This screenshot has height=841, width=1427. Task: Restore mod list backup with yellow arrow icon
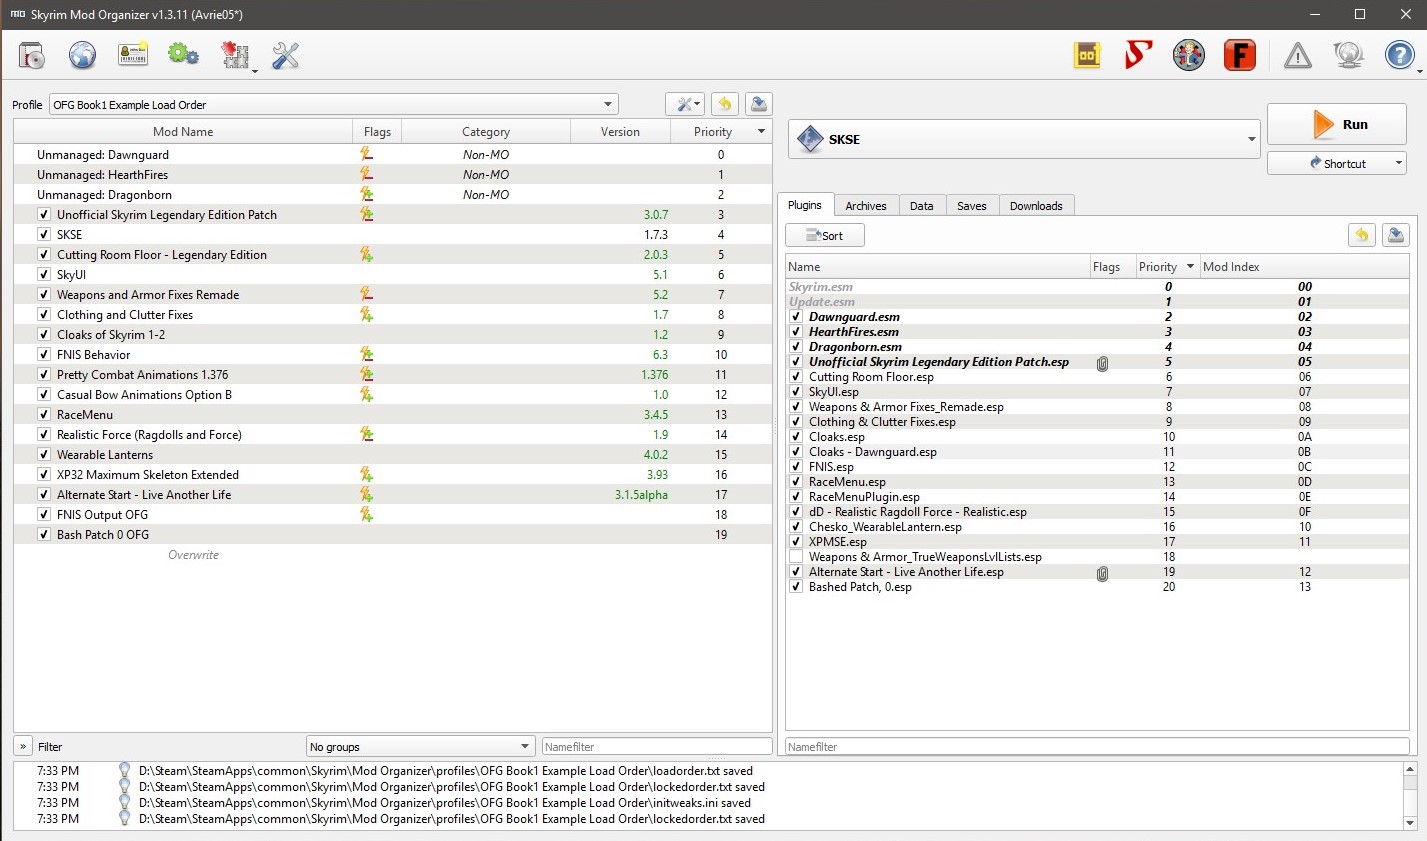[725, 104]
